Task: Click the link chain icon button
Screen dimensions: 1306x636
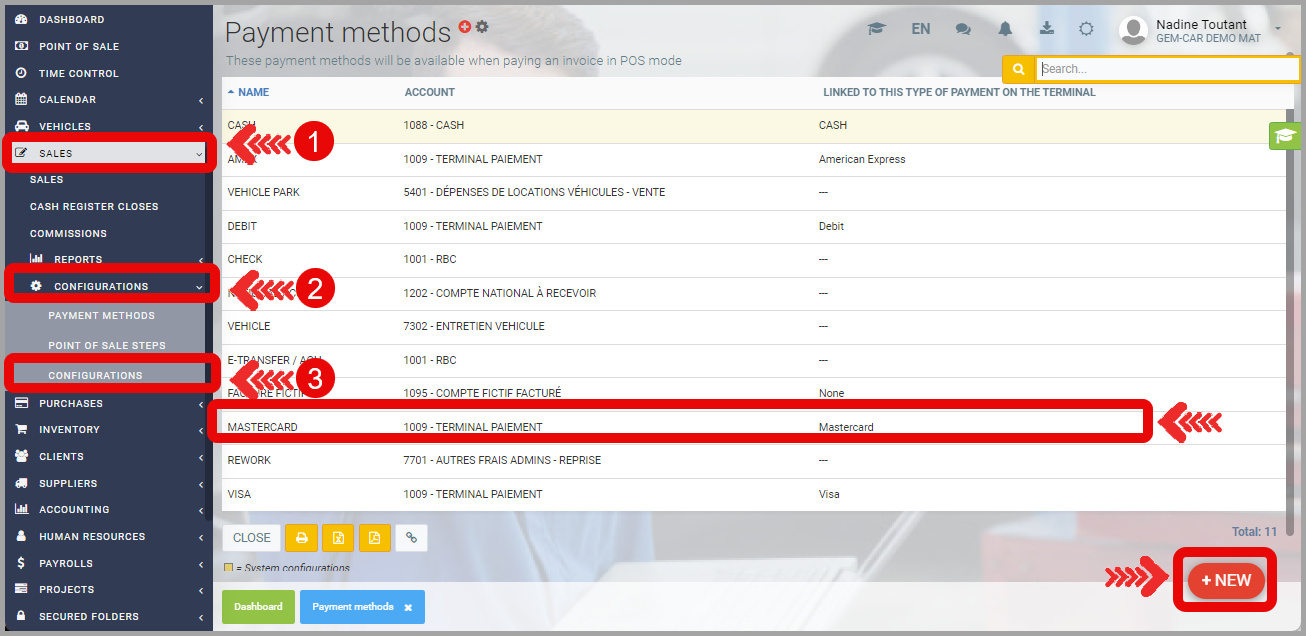Action: (411, 538)
